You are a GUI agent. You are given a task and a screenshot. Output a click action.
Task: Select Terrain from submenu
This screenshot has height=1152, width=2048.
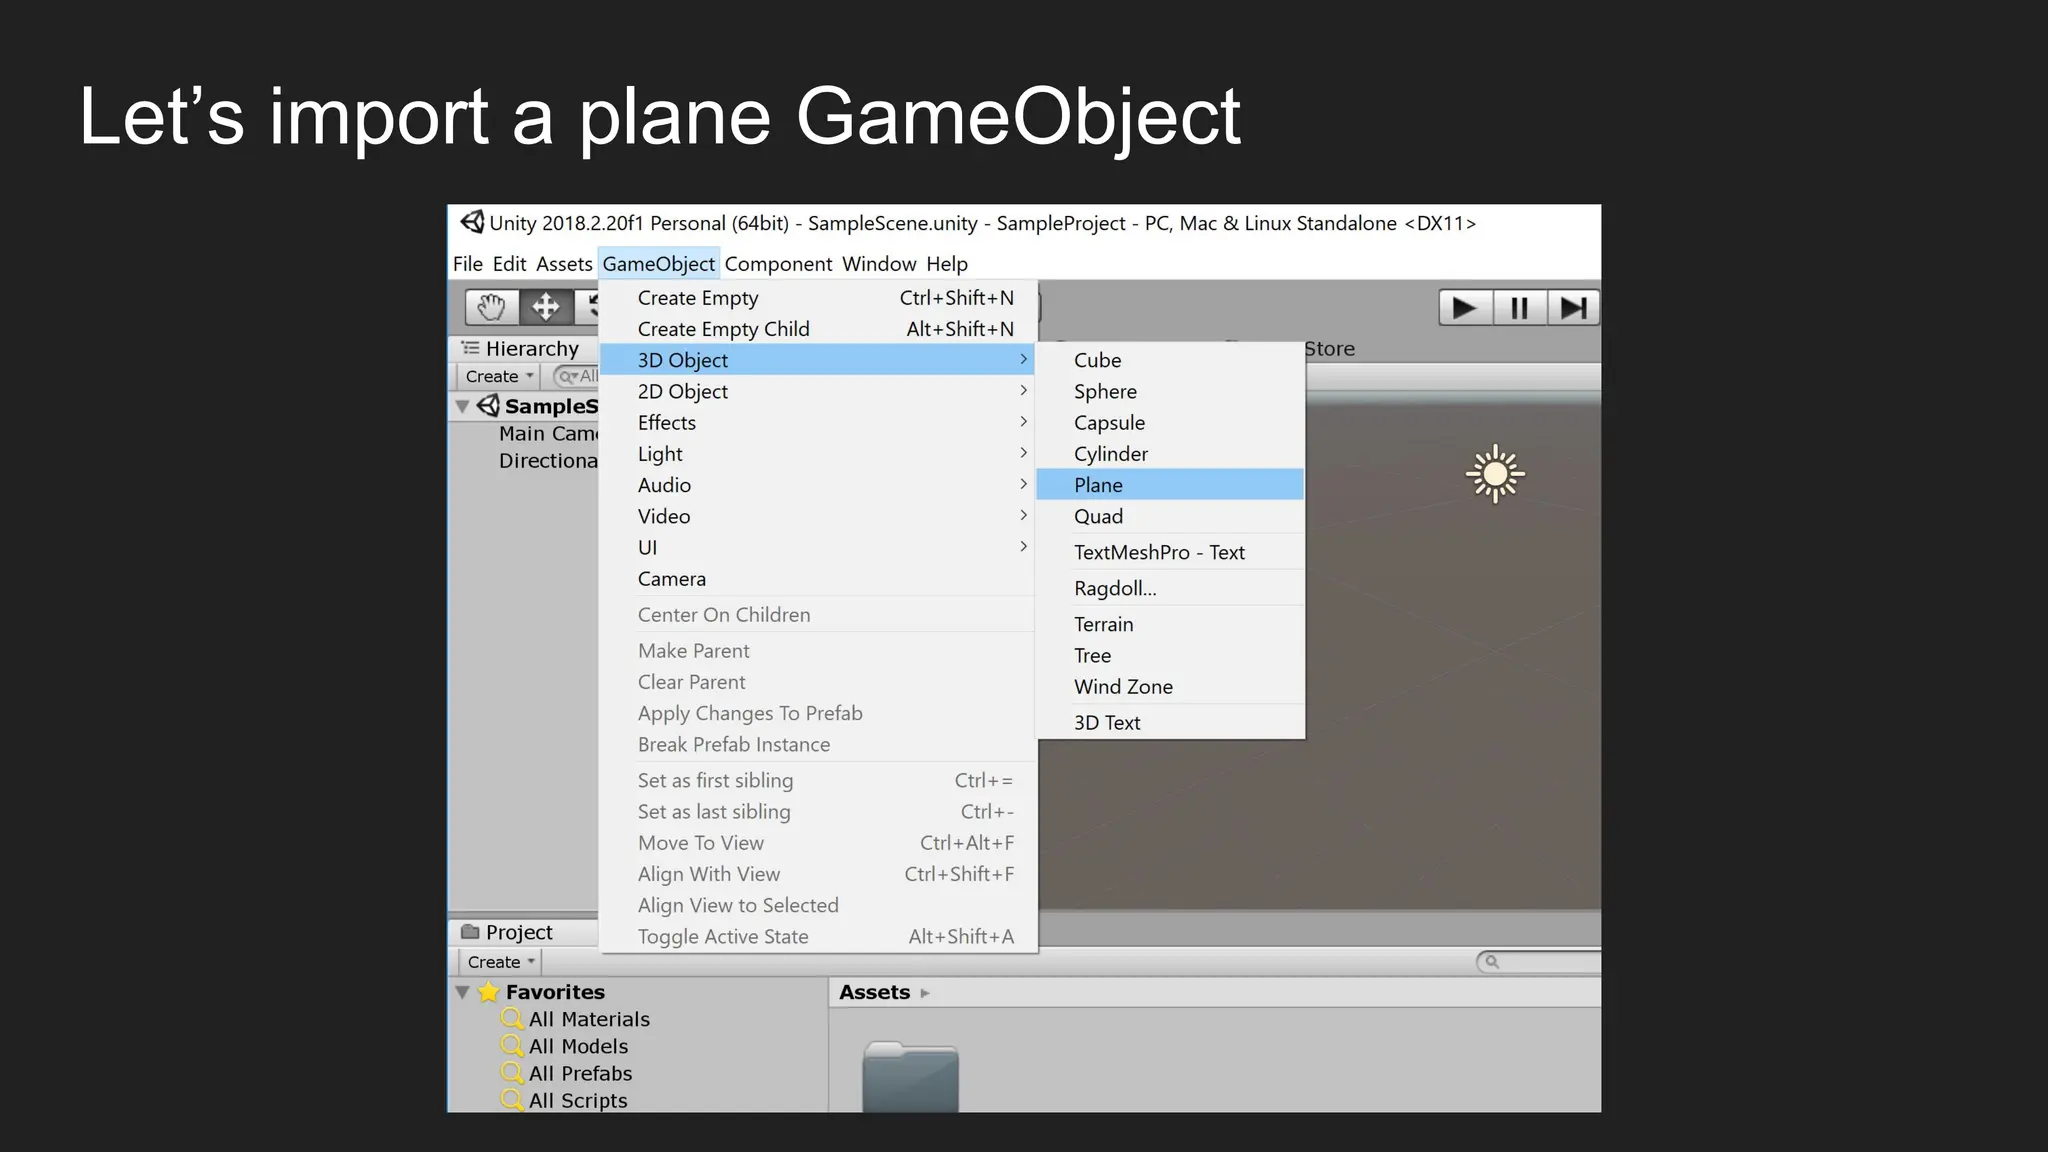click(x=1170, y=624)
